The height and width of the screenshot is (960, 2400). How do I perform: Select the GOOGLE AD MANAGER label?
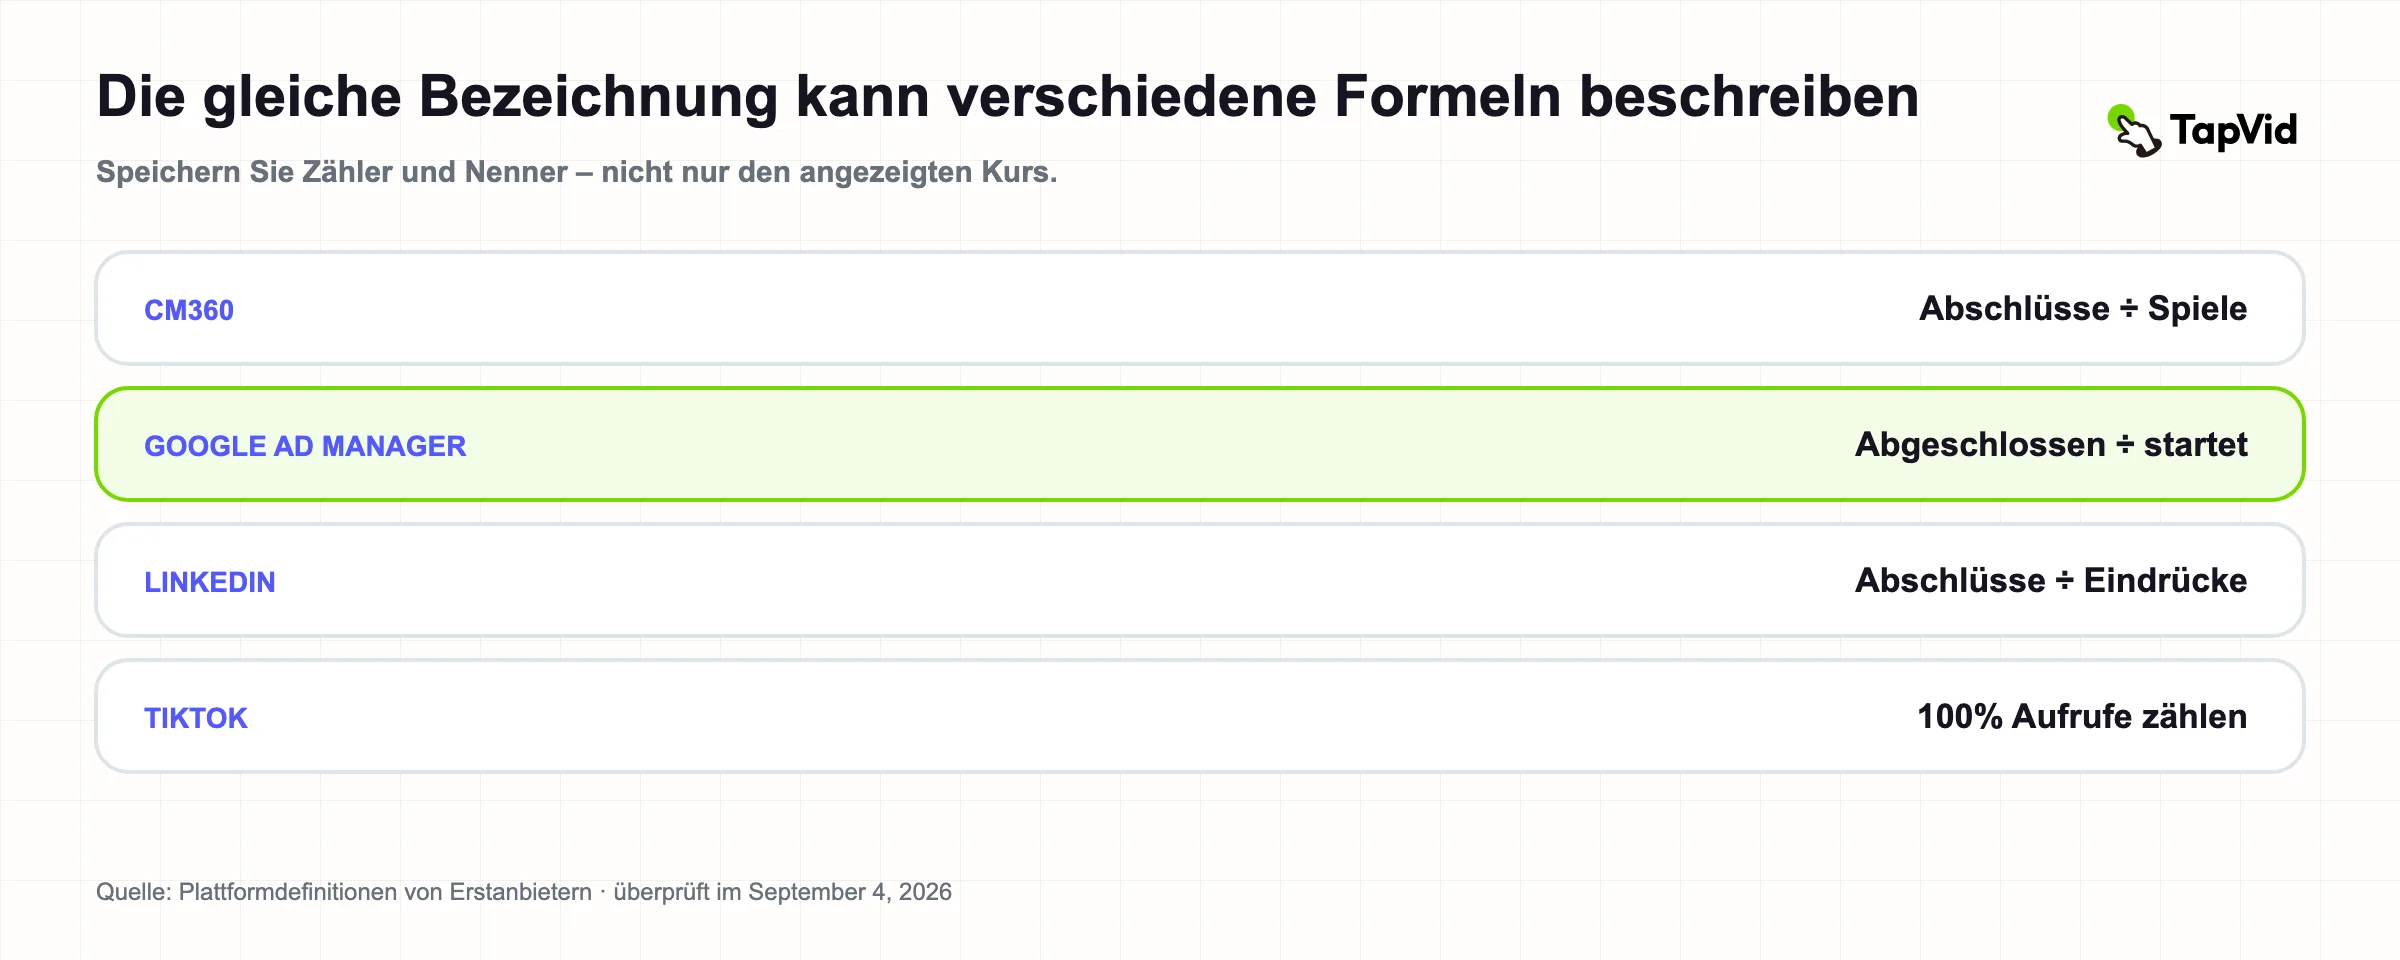click(x=305, y=446)
